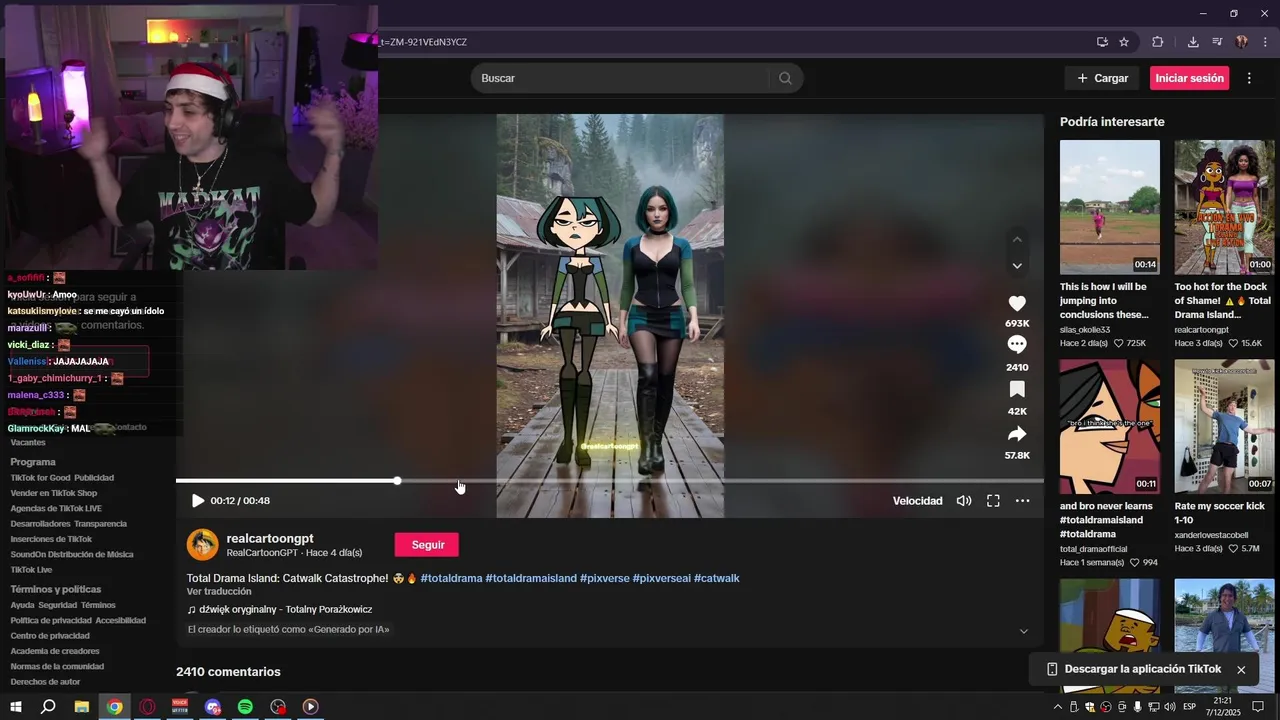This screenshot has width=1280, height=720.
Task: Open comments via the speech bubble icon
Action: click(1017, 344)
